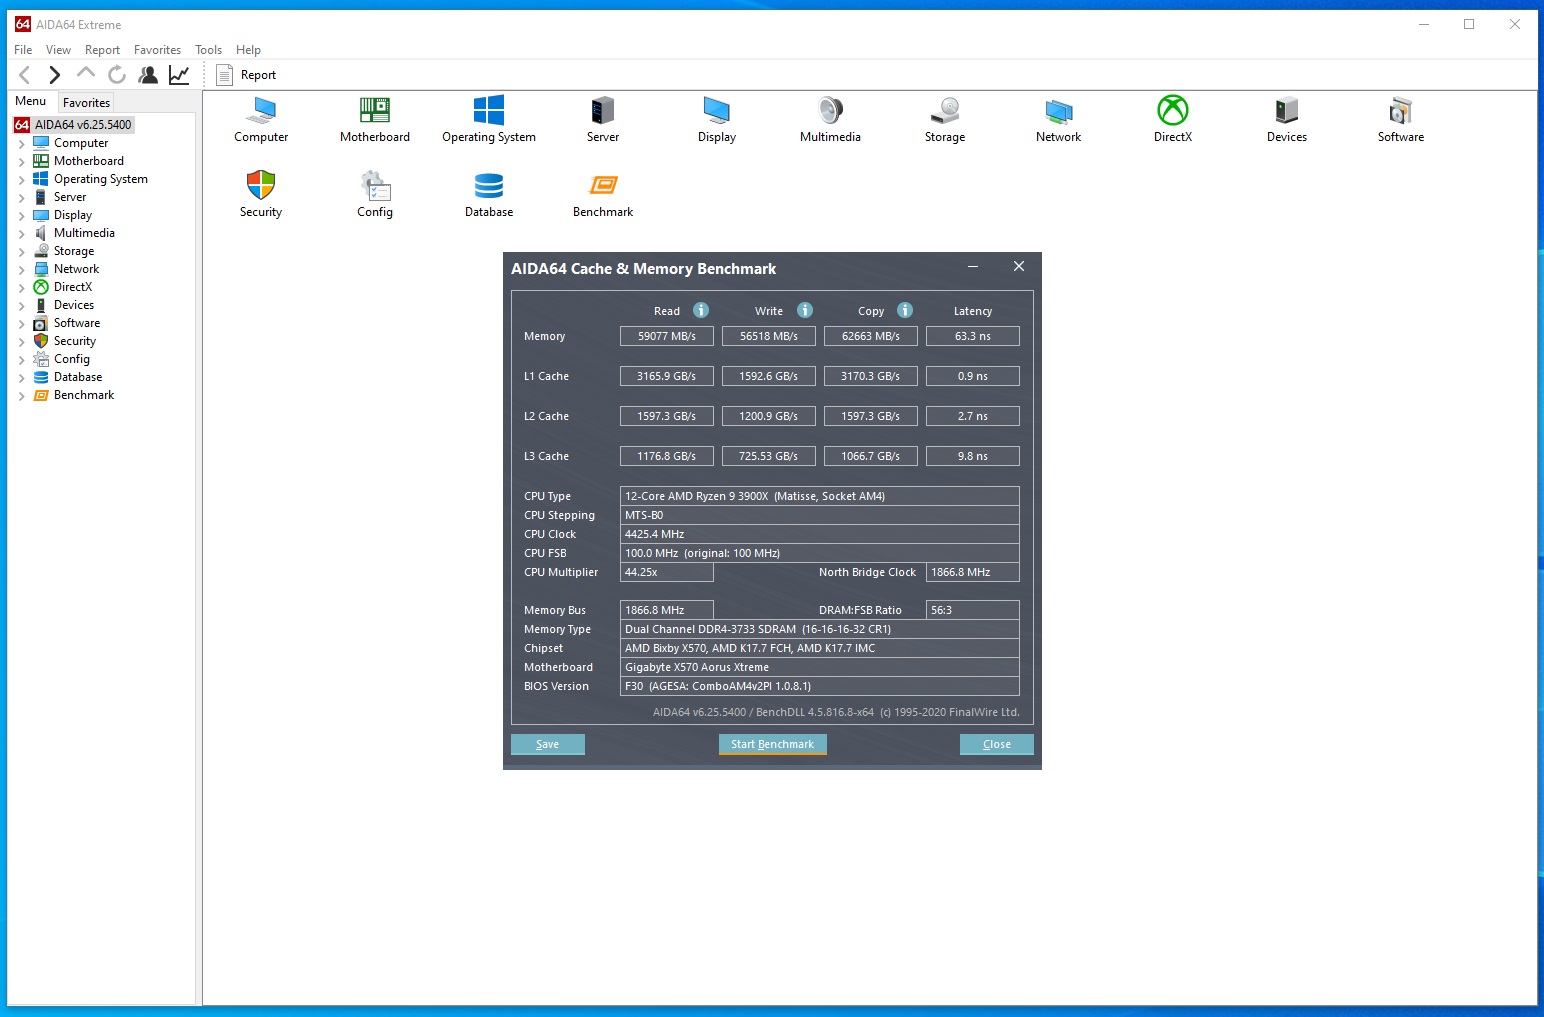Click the Copy column info icon
Screen dimensions: 1544x1017
pyautogui.click(x=905, y=310)
